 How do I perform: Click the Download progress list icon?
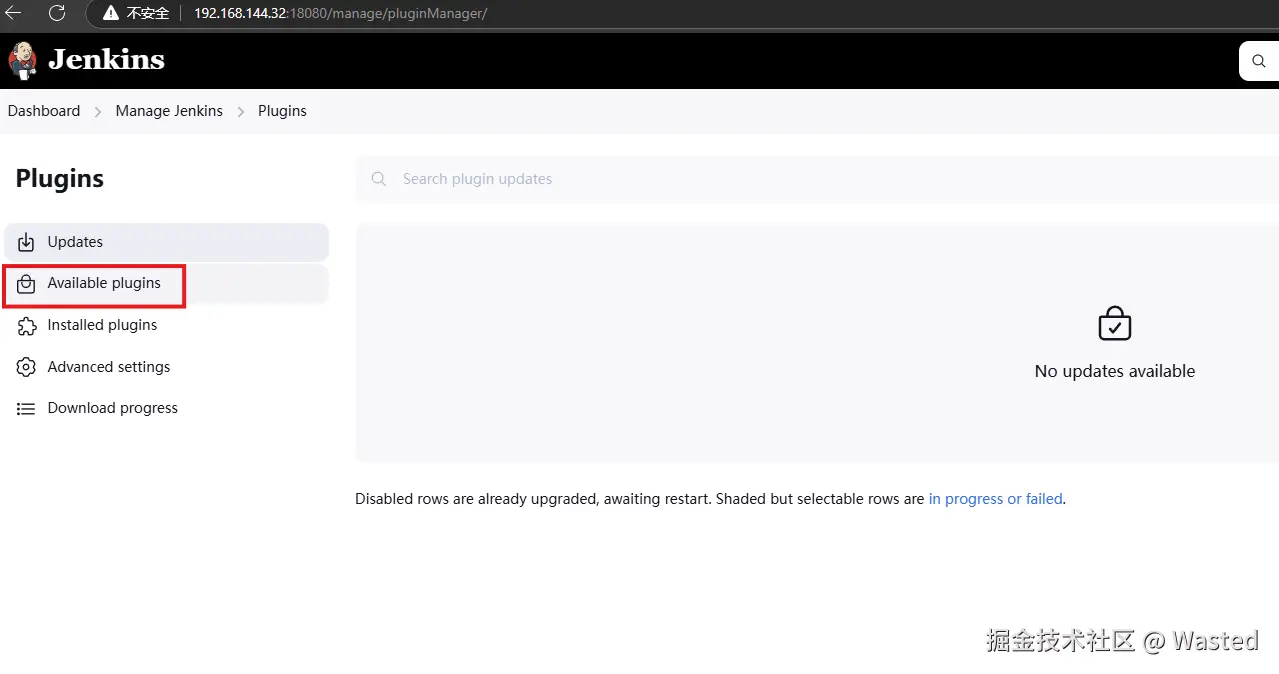point(26,408)
